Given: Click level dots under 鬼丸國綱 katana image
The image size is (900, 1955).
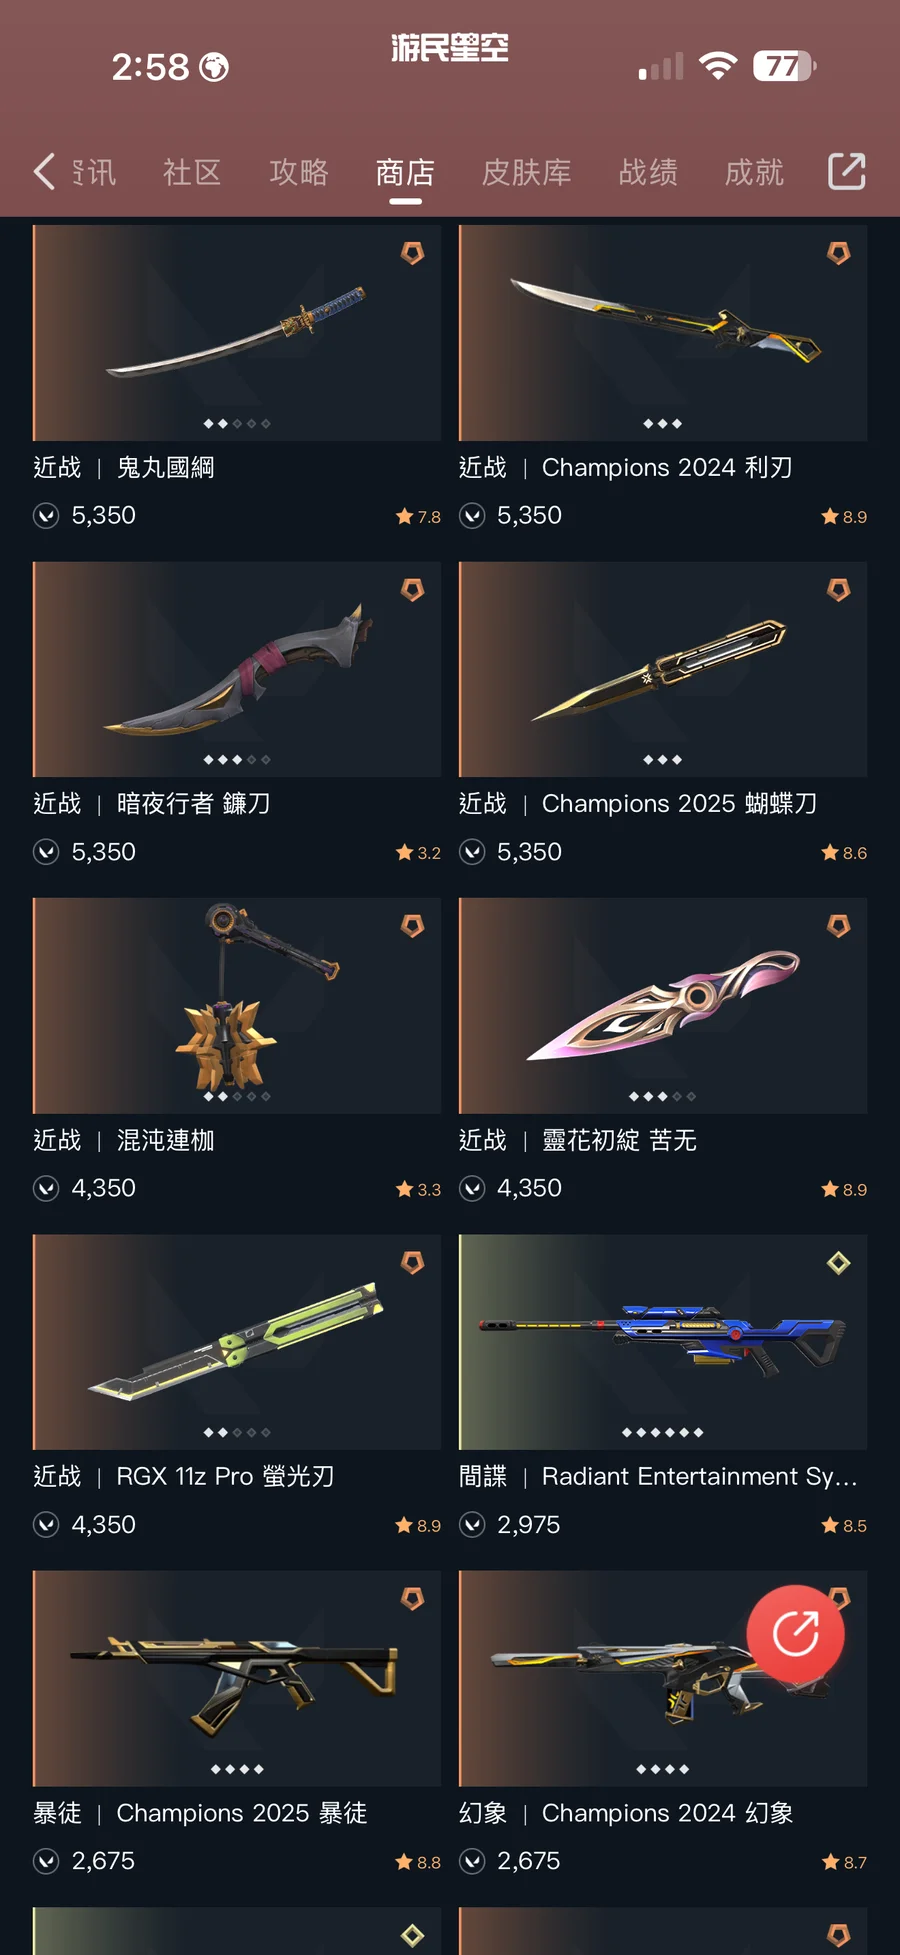Looking at the screenshot, I should pyautogui.click(x=237, y=424).
